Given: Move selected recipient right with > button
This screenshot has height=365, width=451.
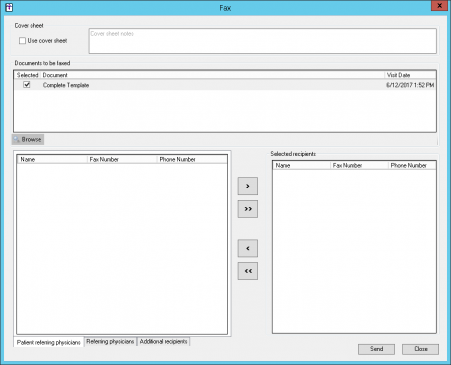Looking at the screenshot, I should click(248, 186).
